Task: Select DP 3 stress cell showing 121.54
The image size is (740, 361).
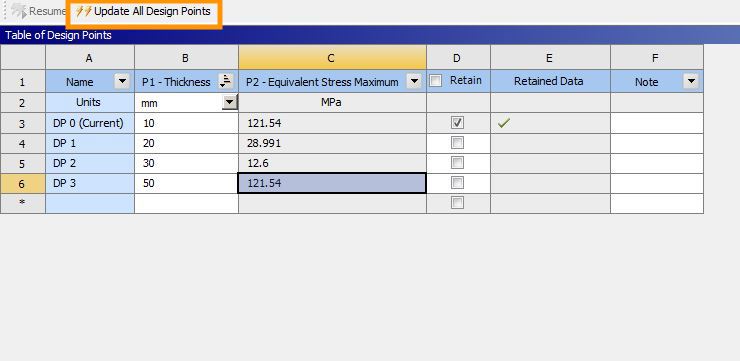Action: 332,183
